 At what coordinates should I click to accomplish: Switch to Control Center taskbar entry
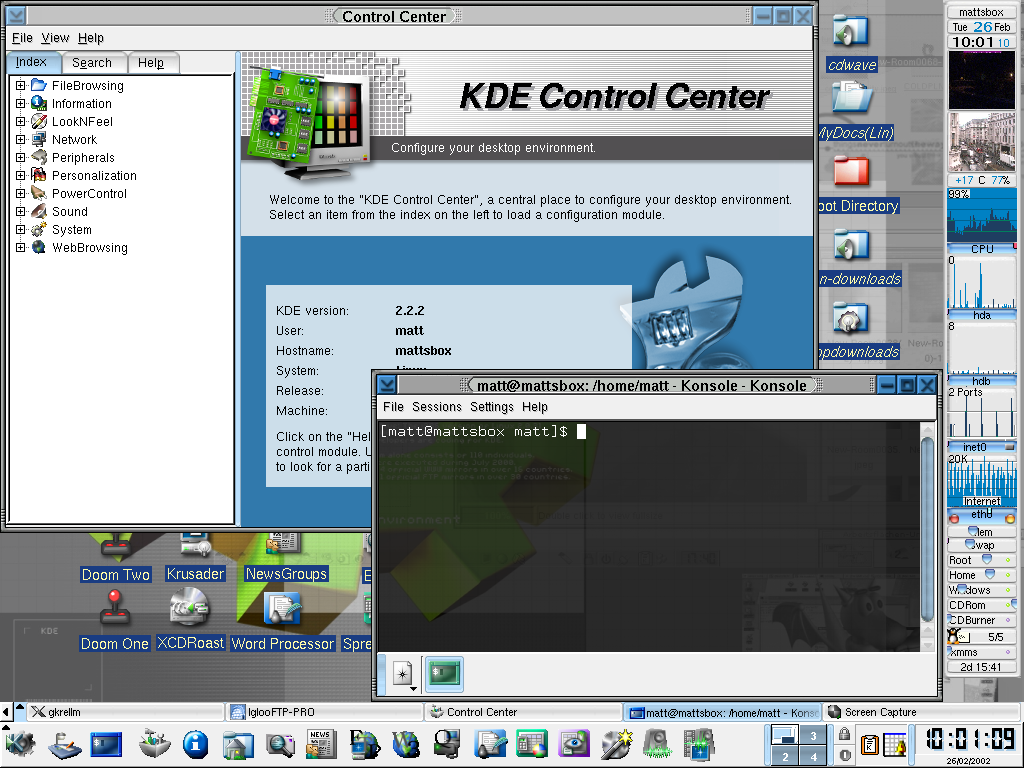(x=524, y=712)
